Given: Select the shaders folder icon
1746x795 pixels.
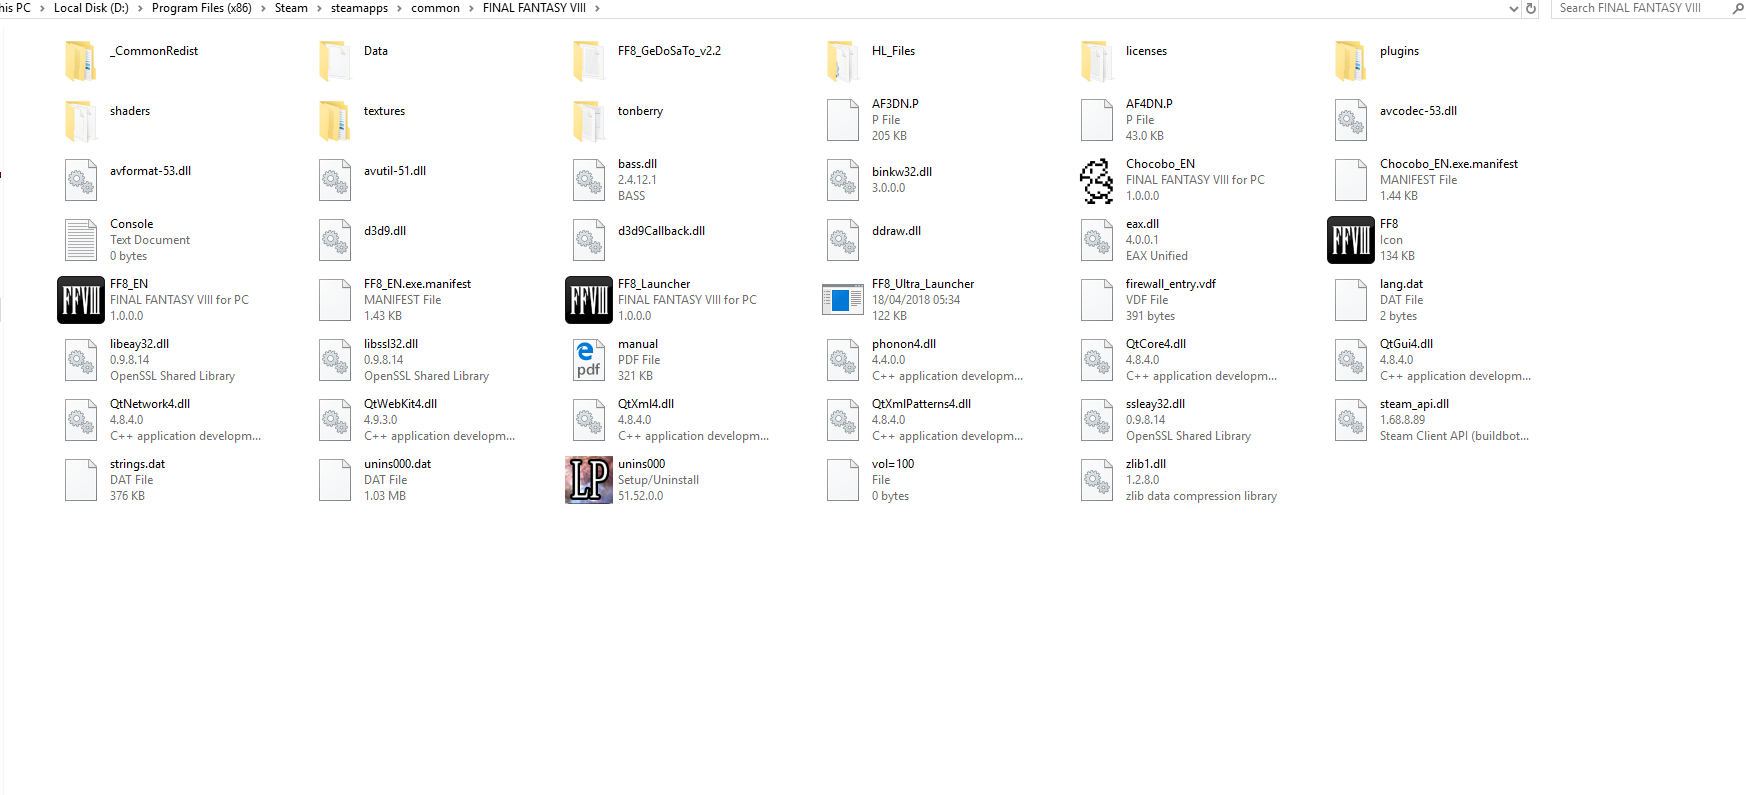Looking at the screenshot, I should pos(81,120).
